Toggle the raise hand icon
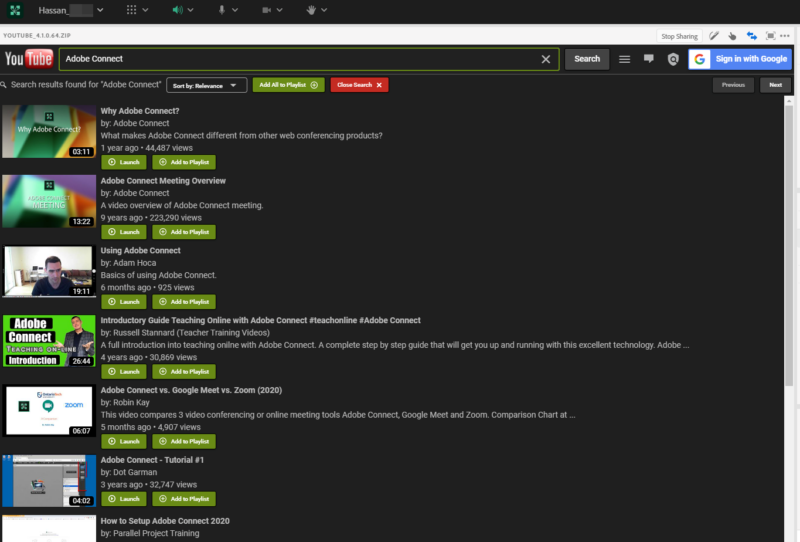This screenshot has height=542, width=800. [x=311, y=10]
